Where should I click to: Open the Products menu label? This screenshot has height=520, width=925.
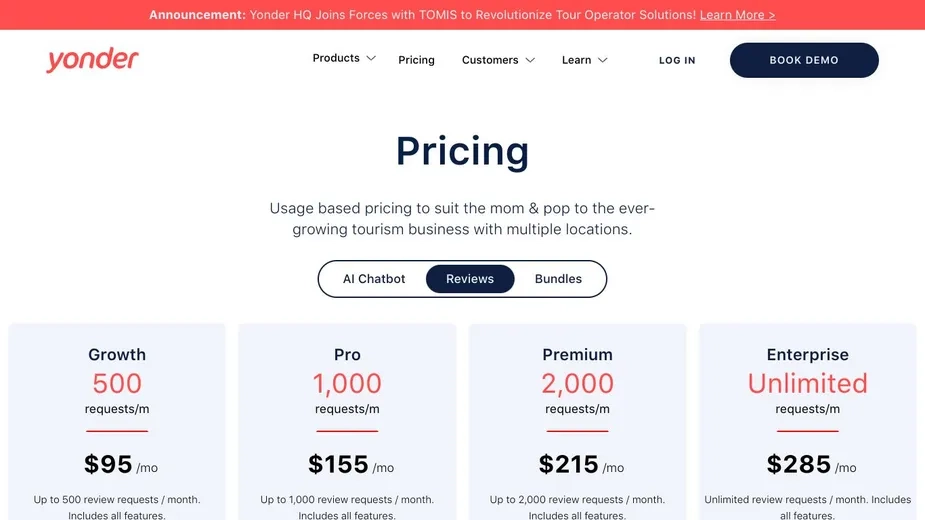tap(336, 58)
